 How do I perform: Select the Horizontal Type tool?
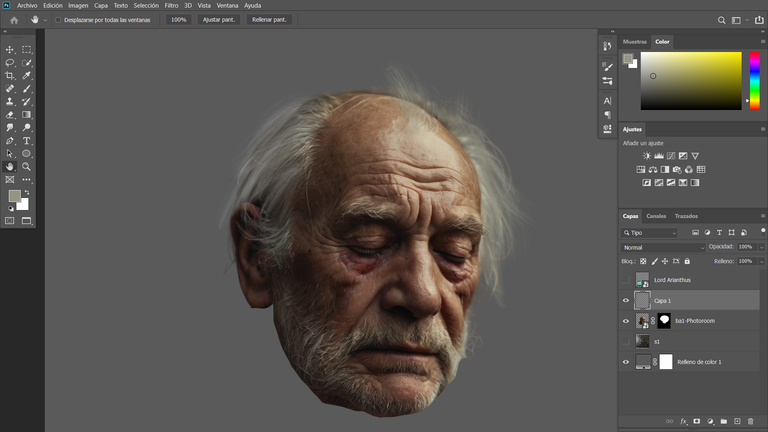point(26,141)
